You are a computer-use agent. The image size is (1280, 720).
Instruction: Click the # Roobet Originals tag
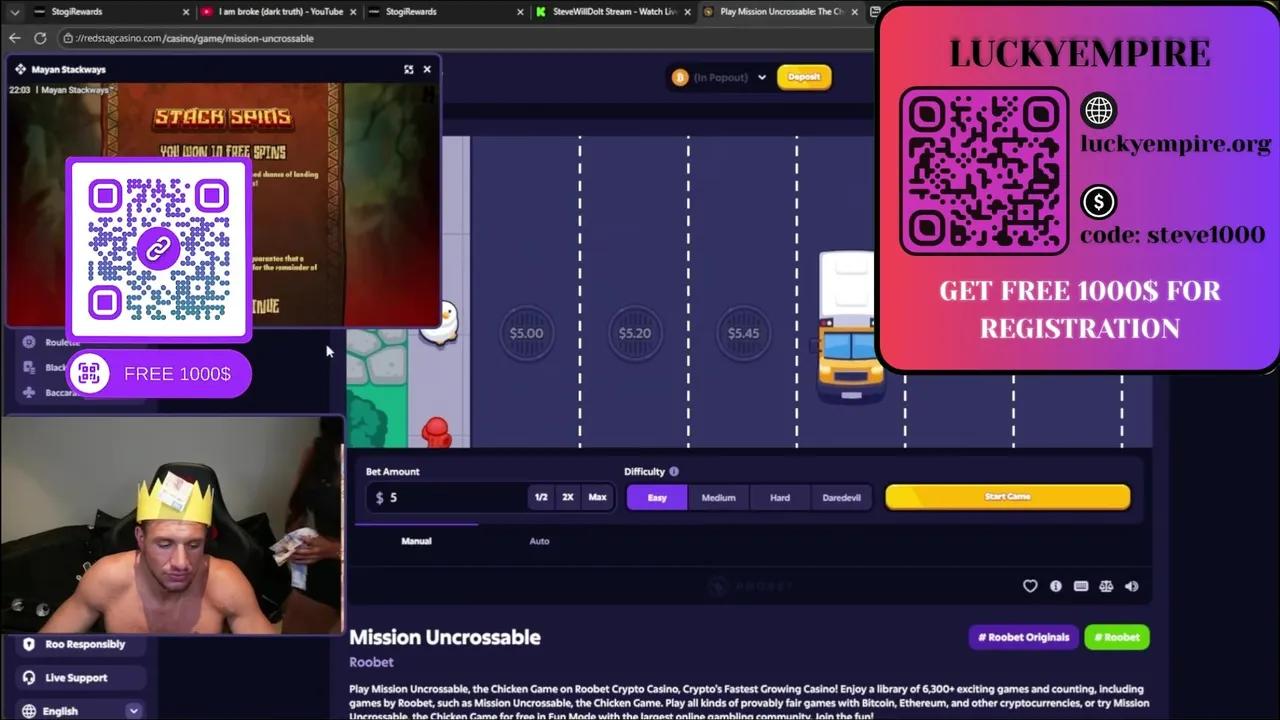pos(1023,637)
